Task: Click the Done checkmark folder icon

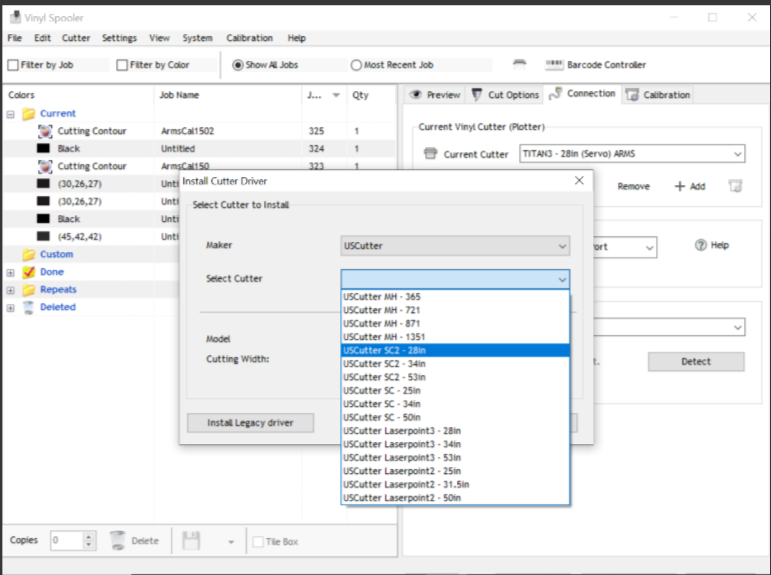Action: pos(29,272)
